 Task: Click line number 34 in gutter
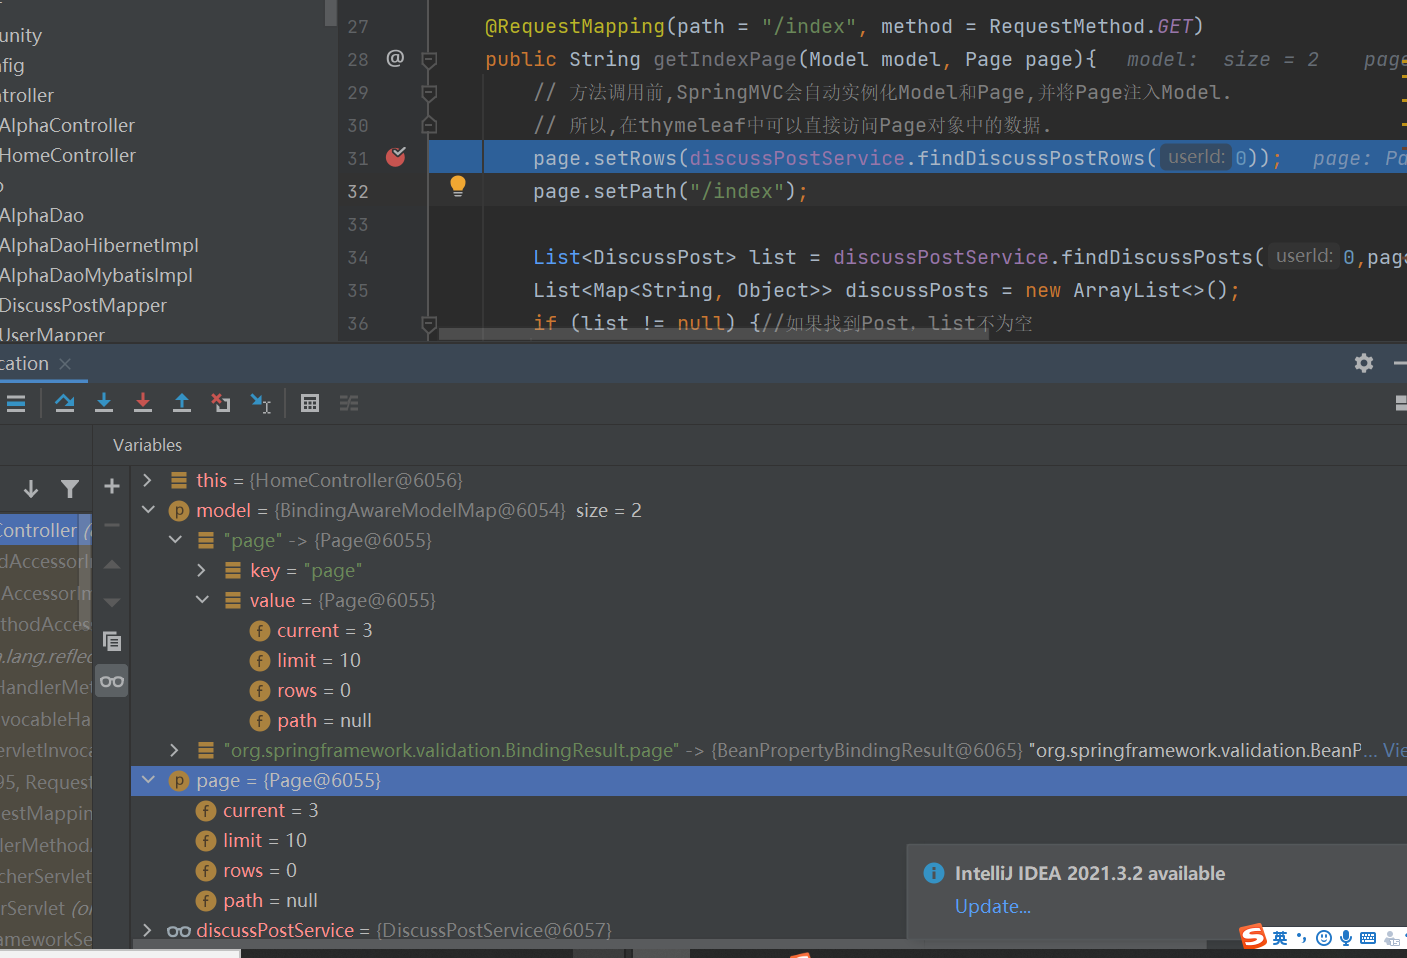pyautogui.click(x=358, y=257)
